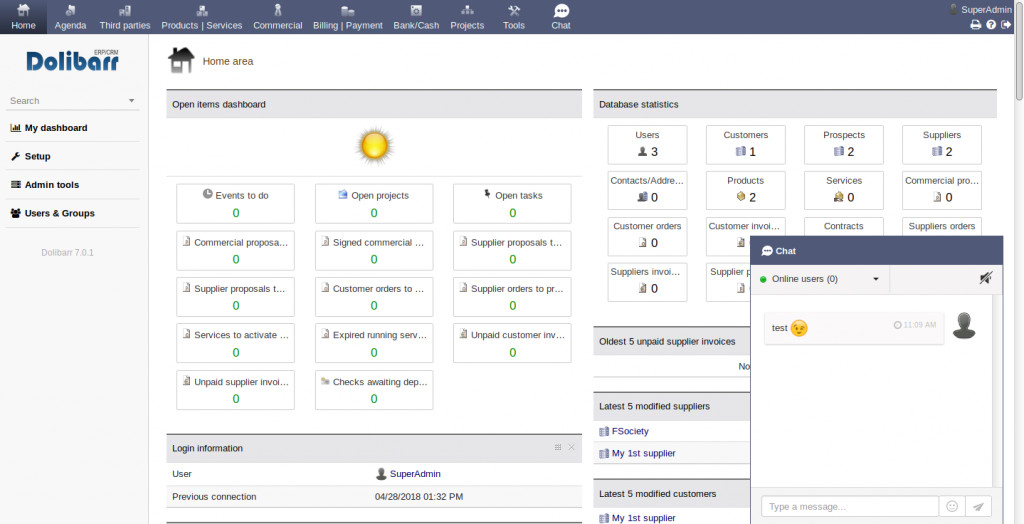Click the Home area house icon

coord(181,61)
